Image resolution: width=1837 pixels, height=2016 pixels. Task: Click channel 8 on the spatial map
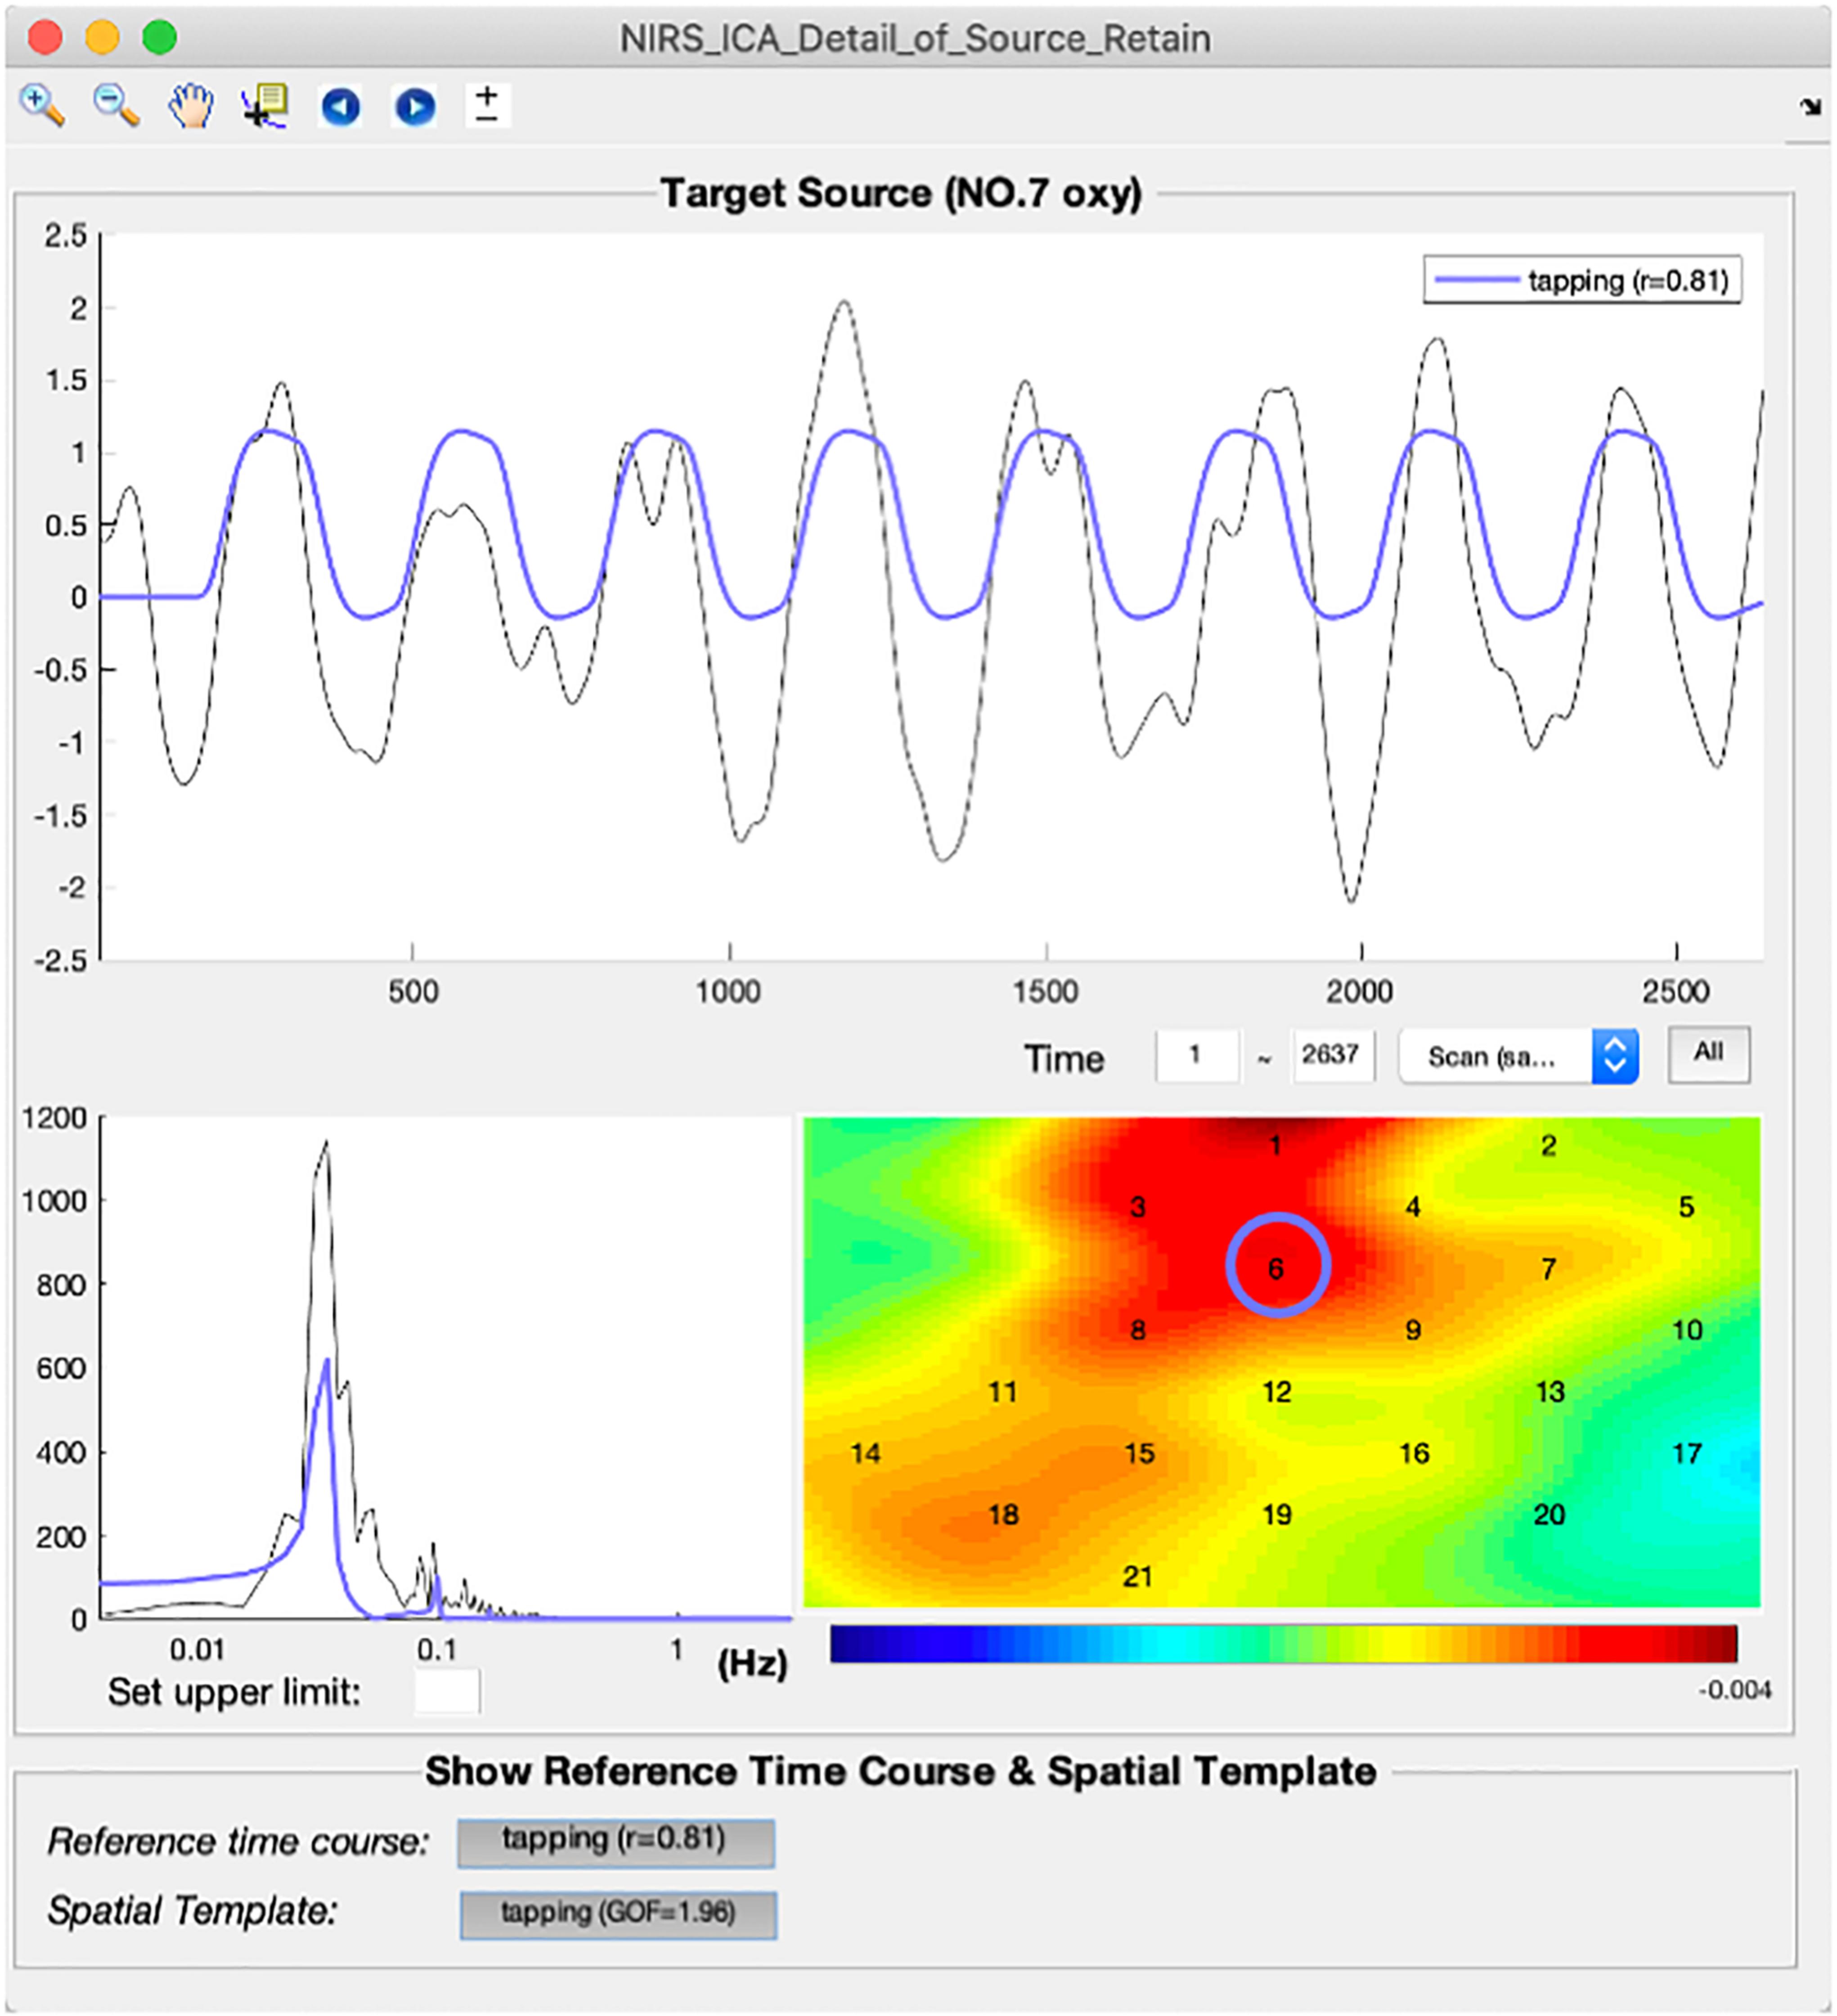tap(1138, 1330)
